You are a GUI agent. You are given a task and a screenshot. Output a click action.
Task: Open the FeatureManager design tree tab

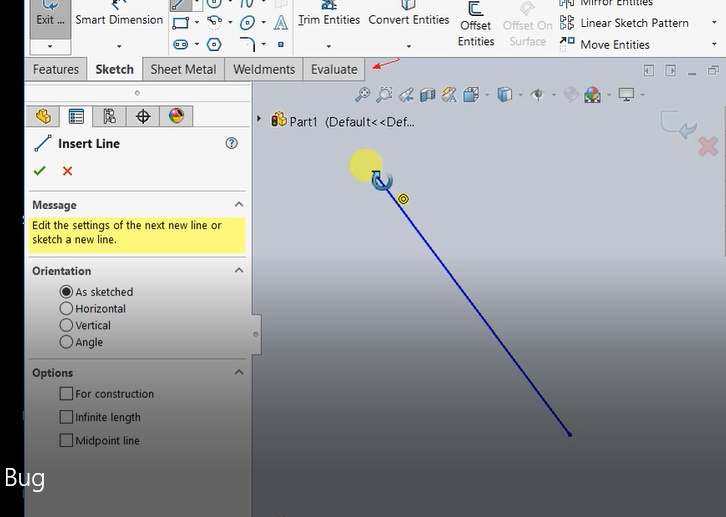coord(43,116)
